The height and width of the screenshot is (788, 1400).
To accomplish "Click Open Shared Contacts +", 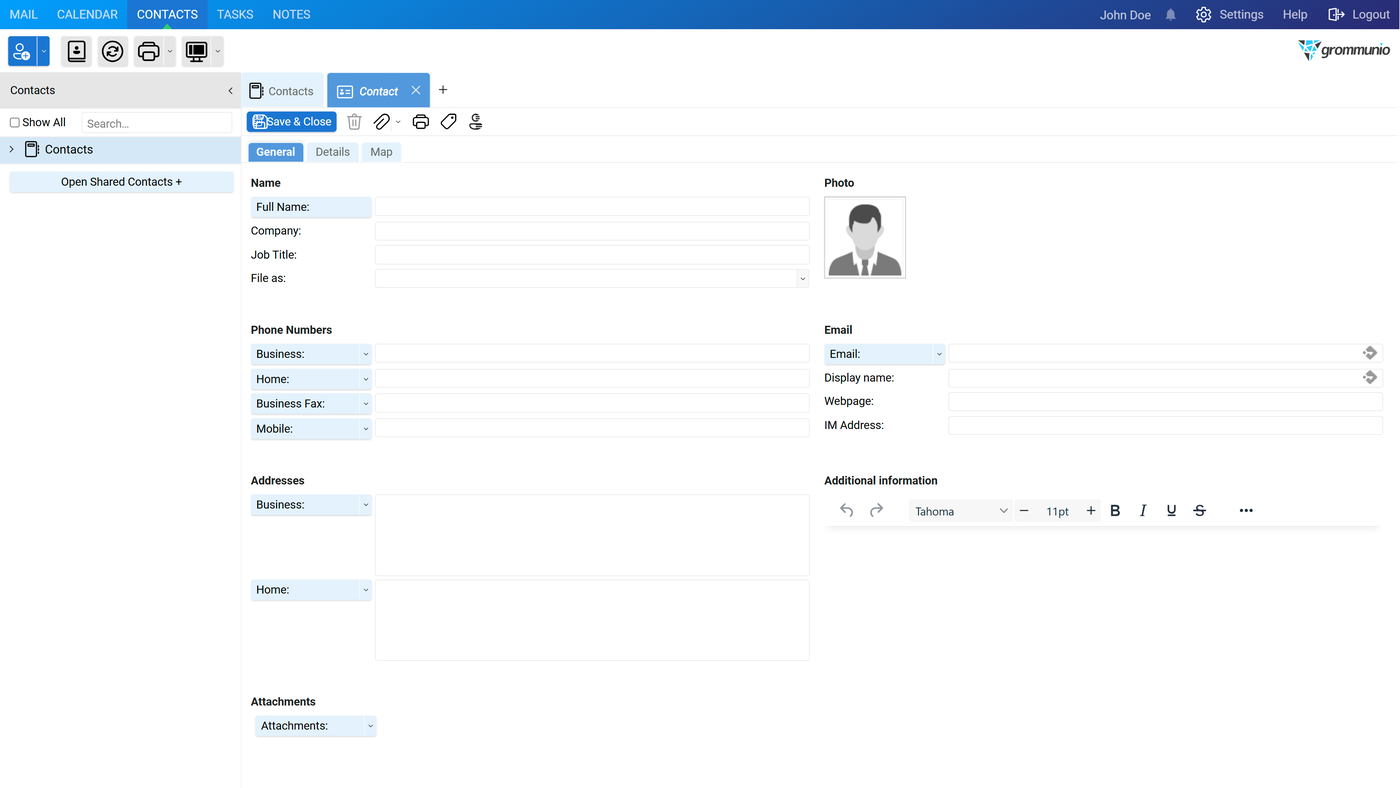I will click(121, 182).
